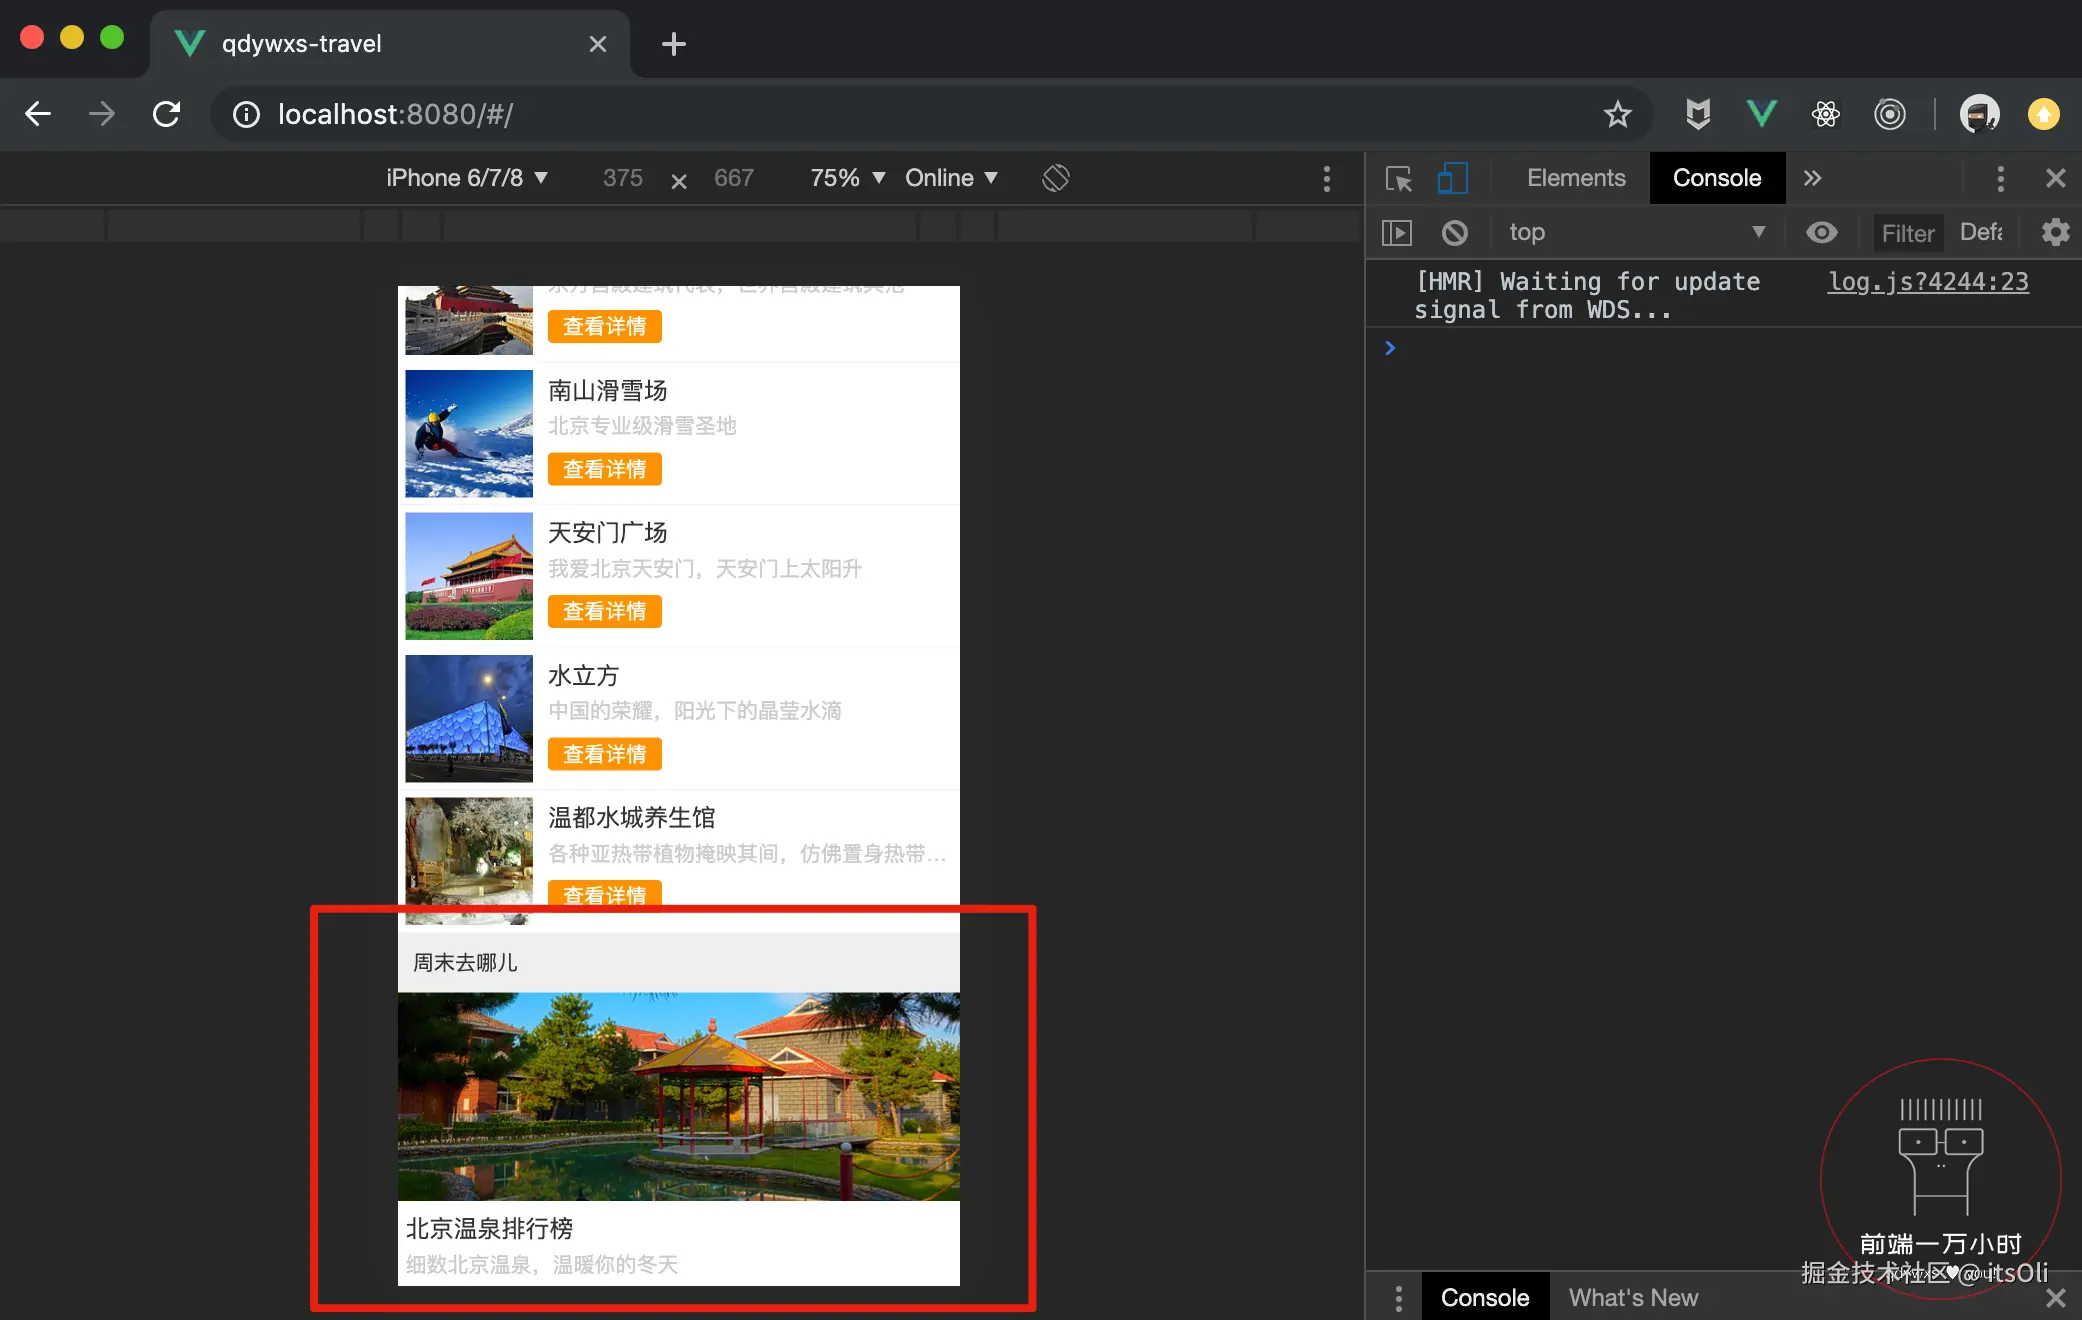This screenshot has width=2082, height=1320.
Task: Open DevTools customize menu
Action: (x=2000, y=179)
